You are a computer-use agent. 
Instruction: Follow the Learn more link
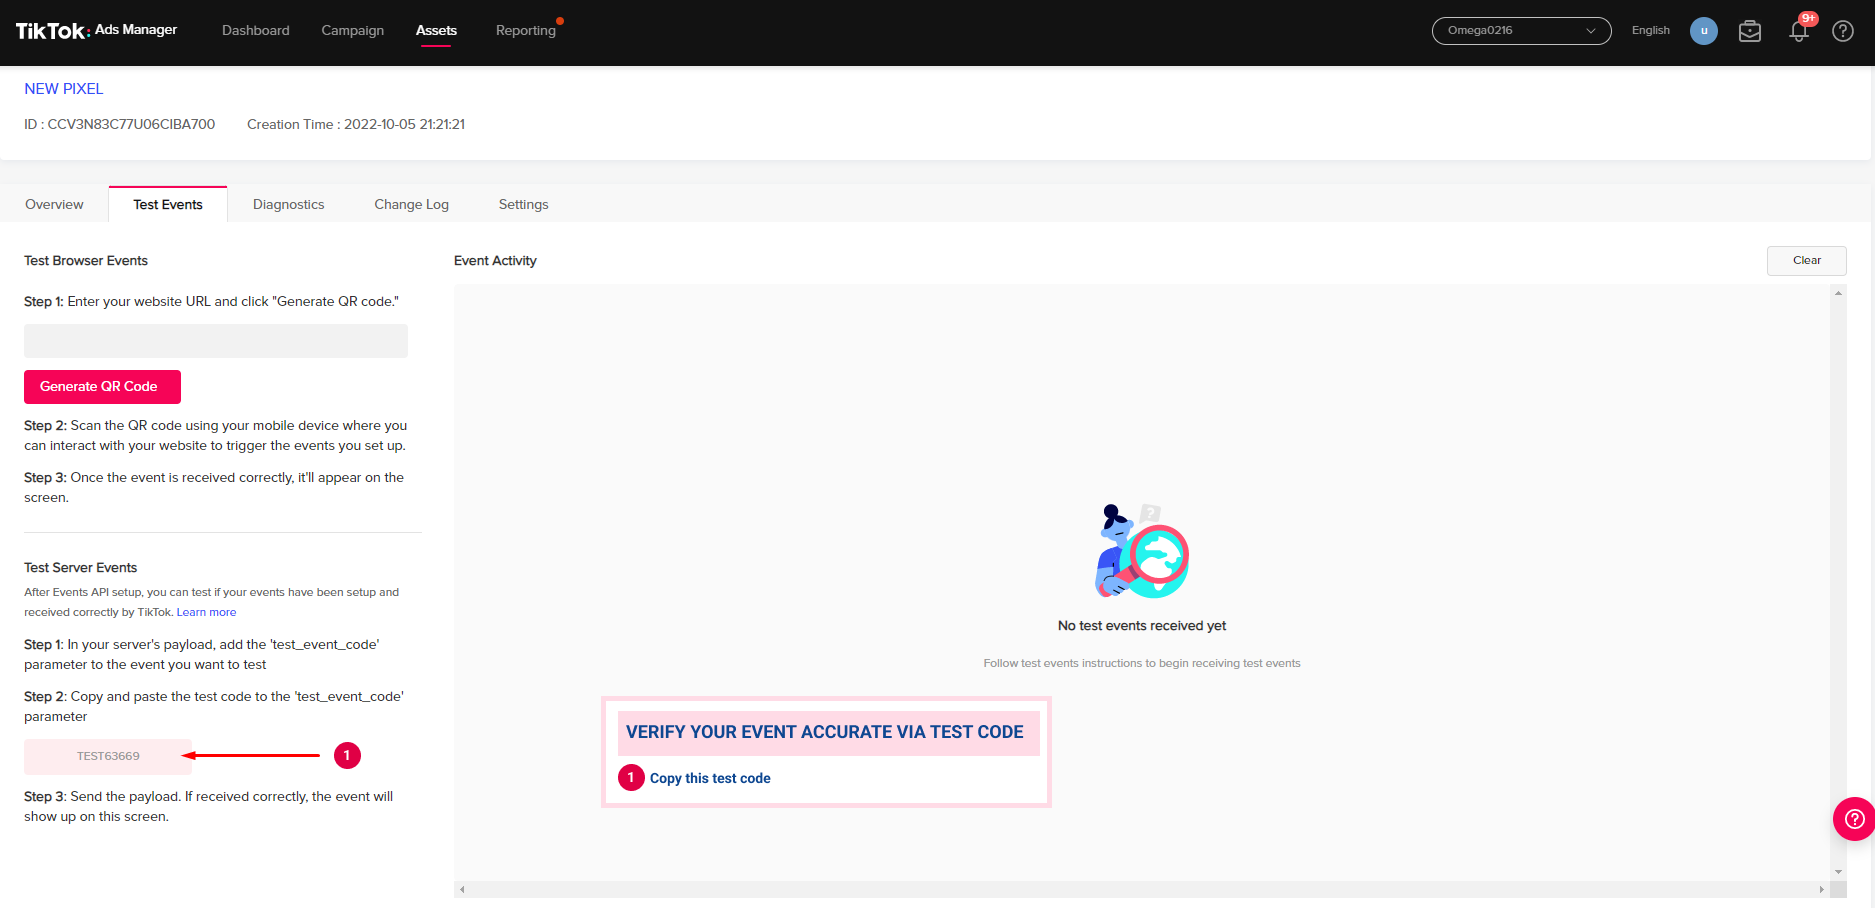pos(207,612)
